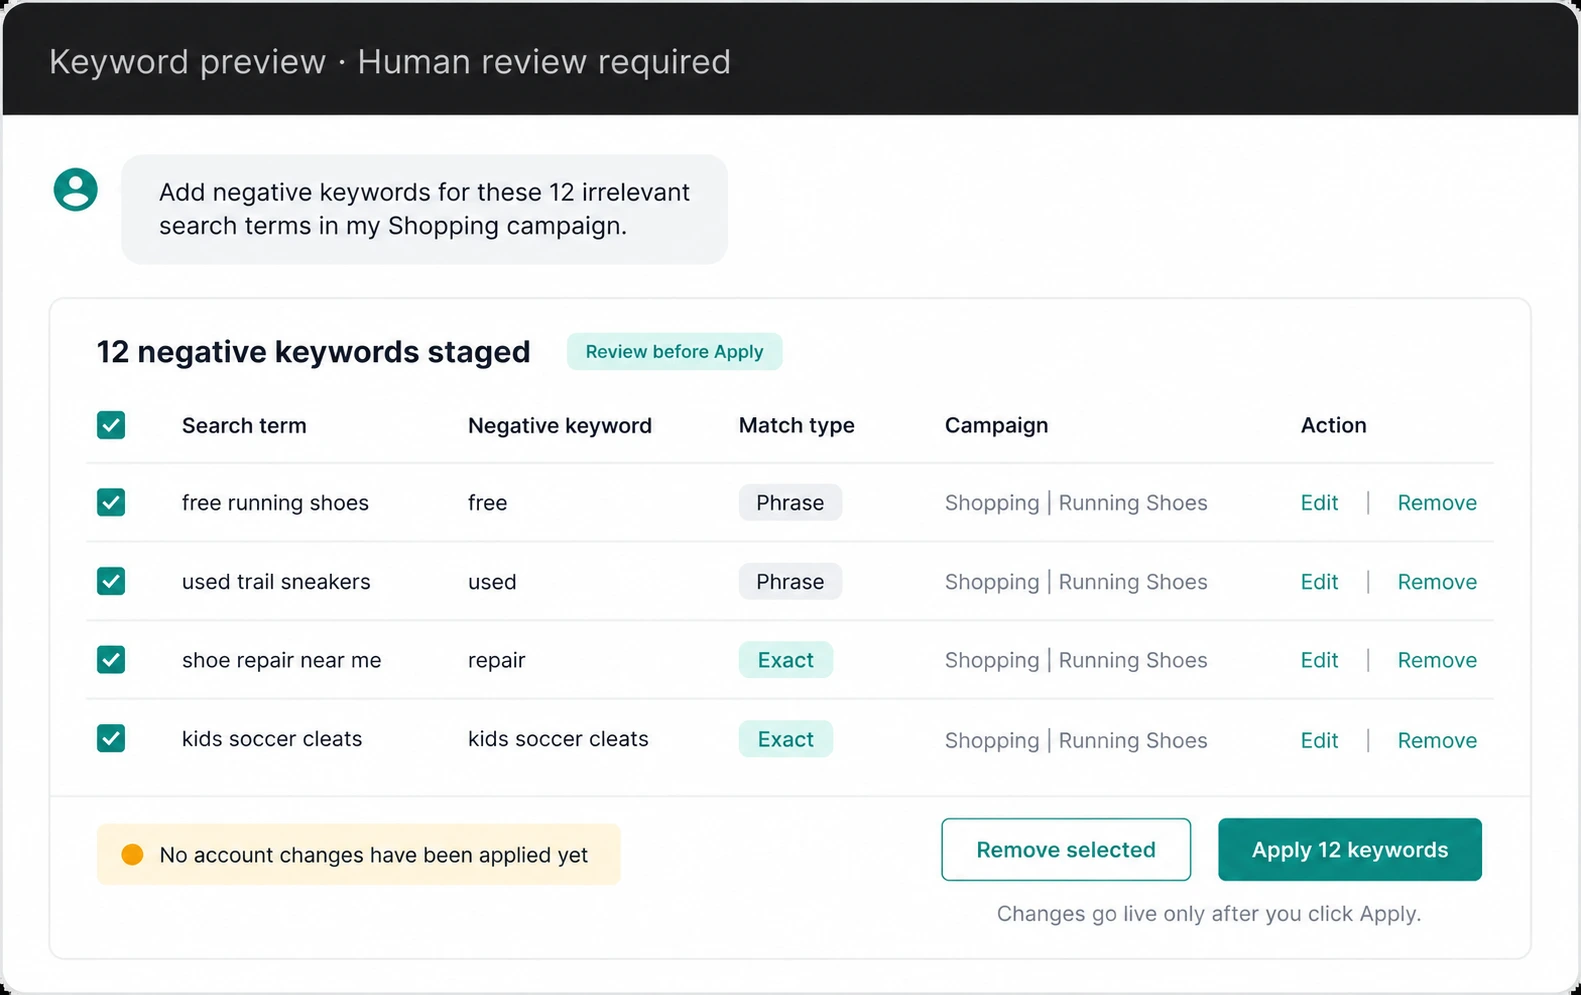
Task: Click the user message chat bubble
Action: point(424,209)
